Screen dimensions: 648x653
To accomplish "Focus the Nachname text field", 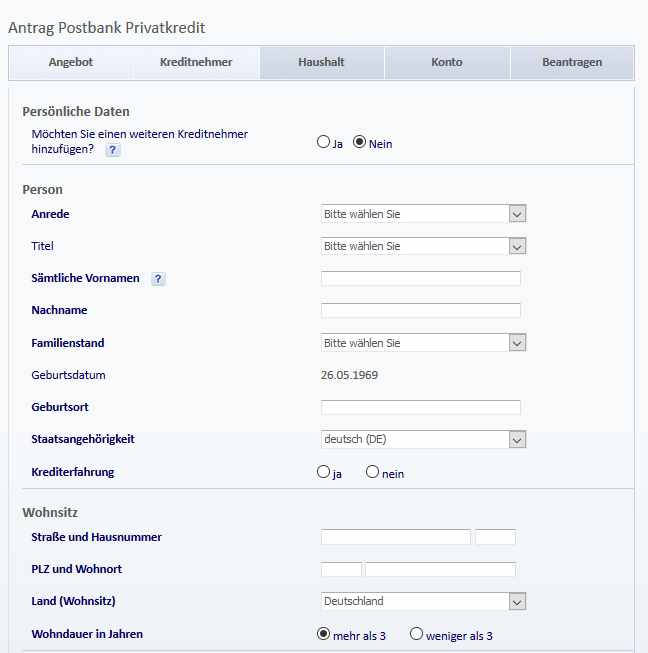I will [421, 310].
